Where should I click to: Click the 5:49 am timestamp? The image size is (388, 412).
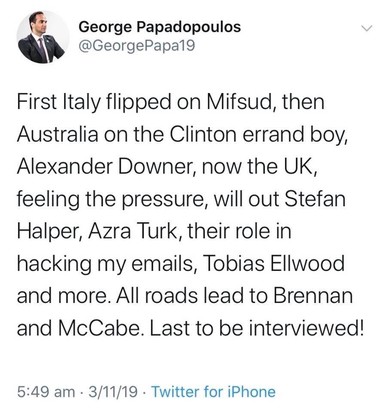pyautogui.click(x=46, y=392)
